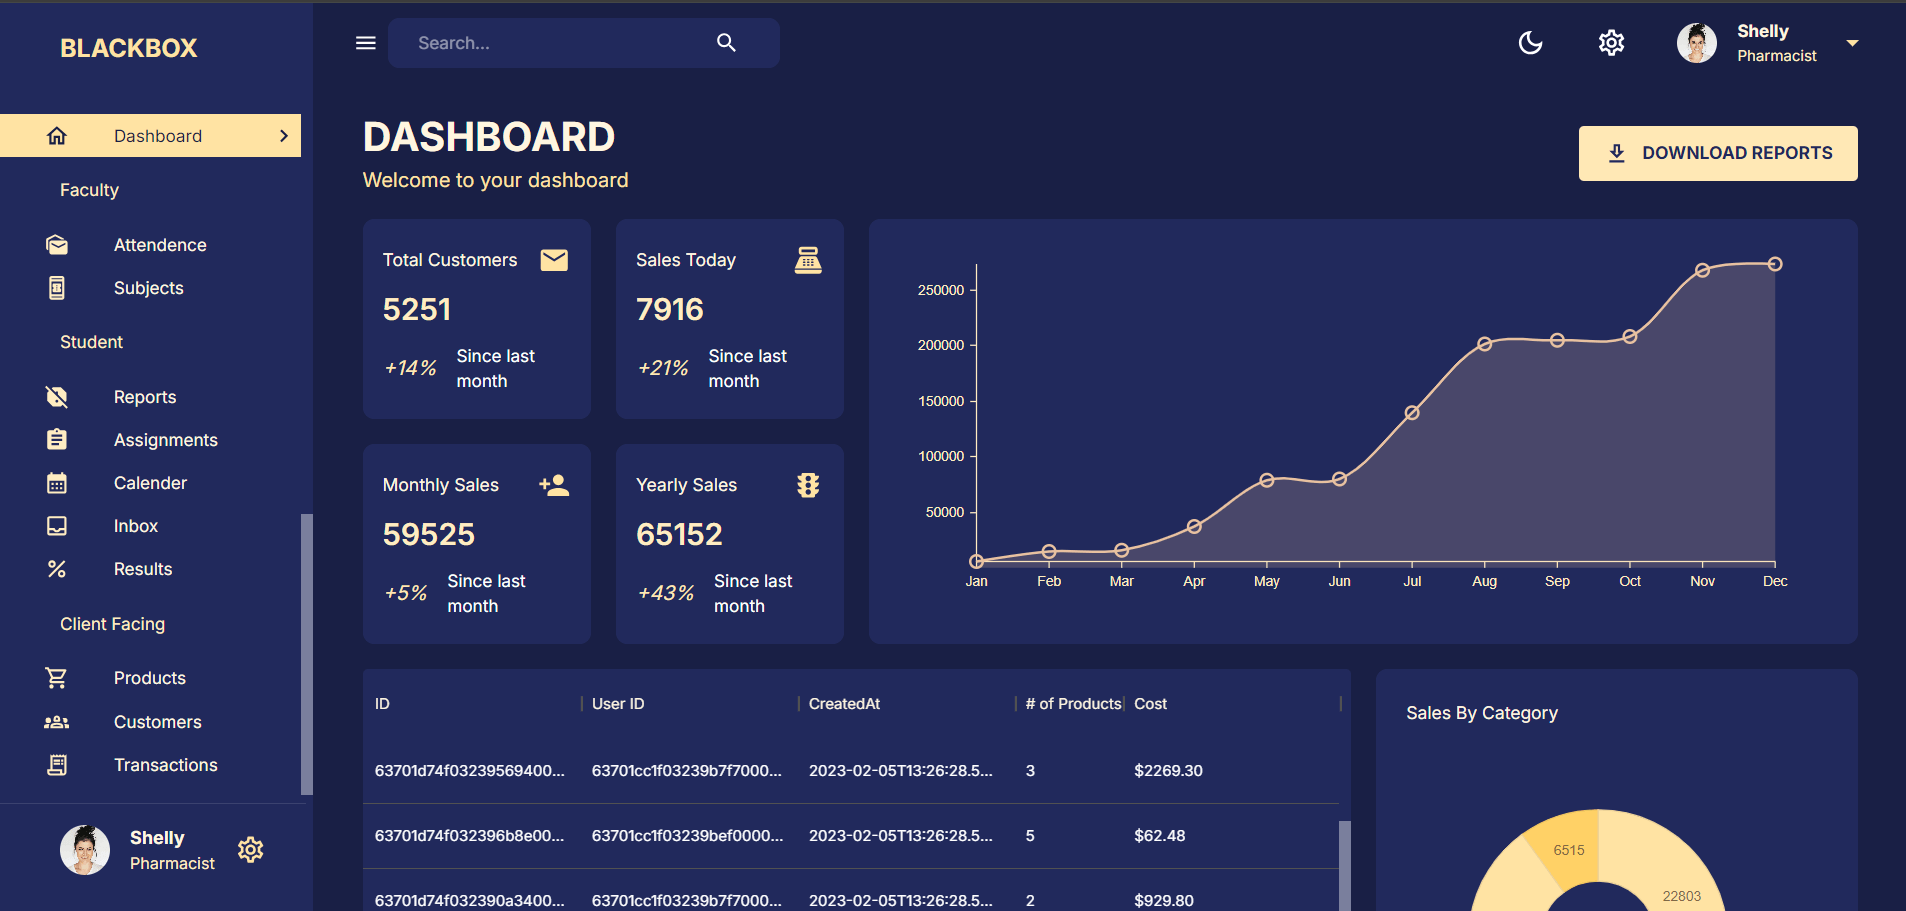Open Products shopping cart icon
Viewport: 1906px width, 911px height.
point(57,678)
